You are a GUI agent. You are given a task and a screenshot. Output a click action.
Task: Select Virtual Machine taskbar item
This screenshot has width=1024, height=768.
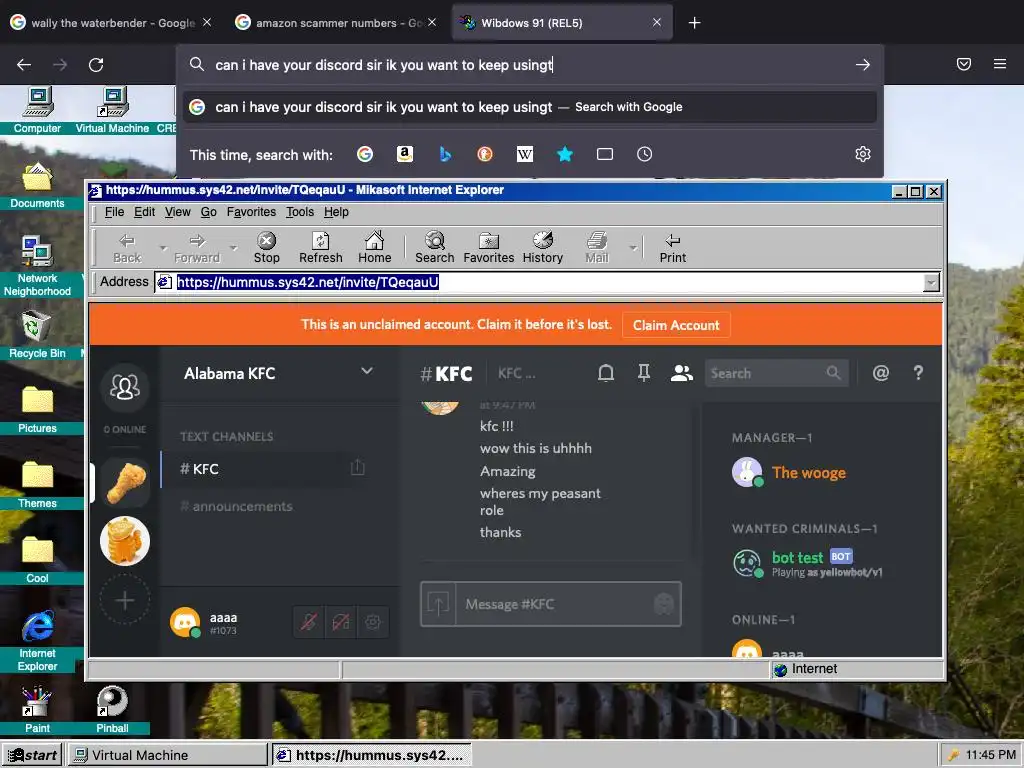coord(167,755)
